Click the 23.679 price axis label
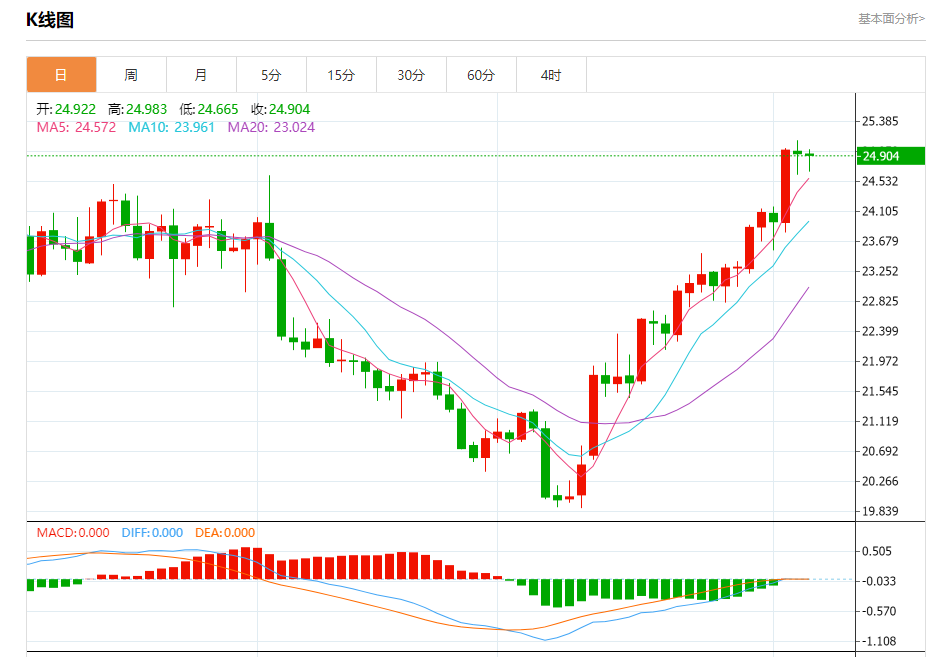Viewport: 938px width, 657px height. [880, 241]
